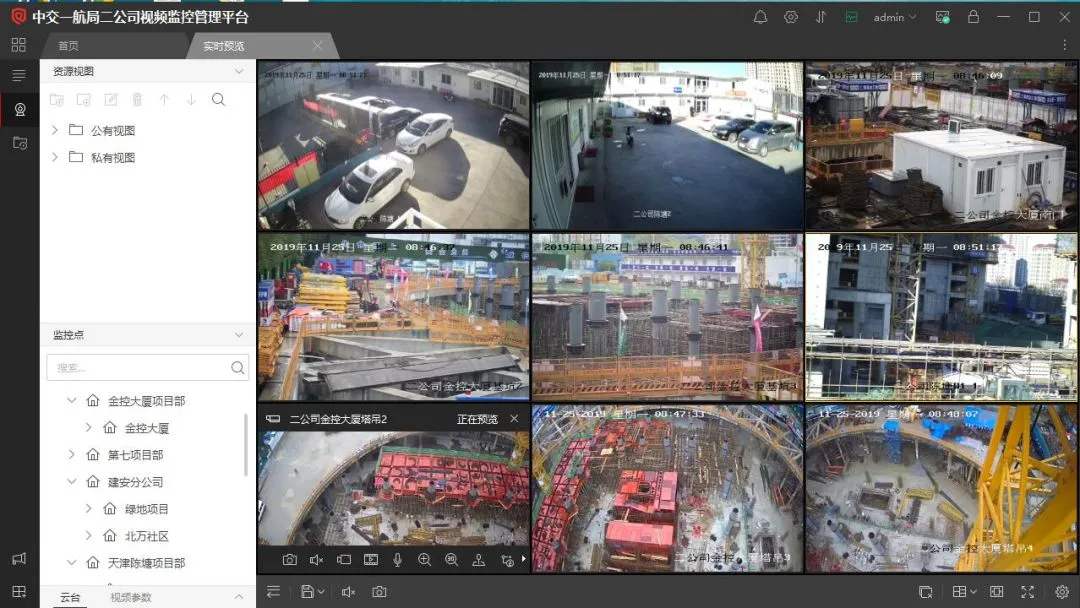Click the monitoring point search field
Screen dimensions: 1080x608
coord(138,368)
